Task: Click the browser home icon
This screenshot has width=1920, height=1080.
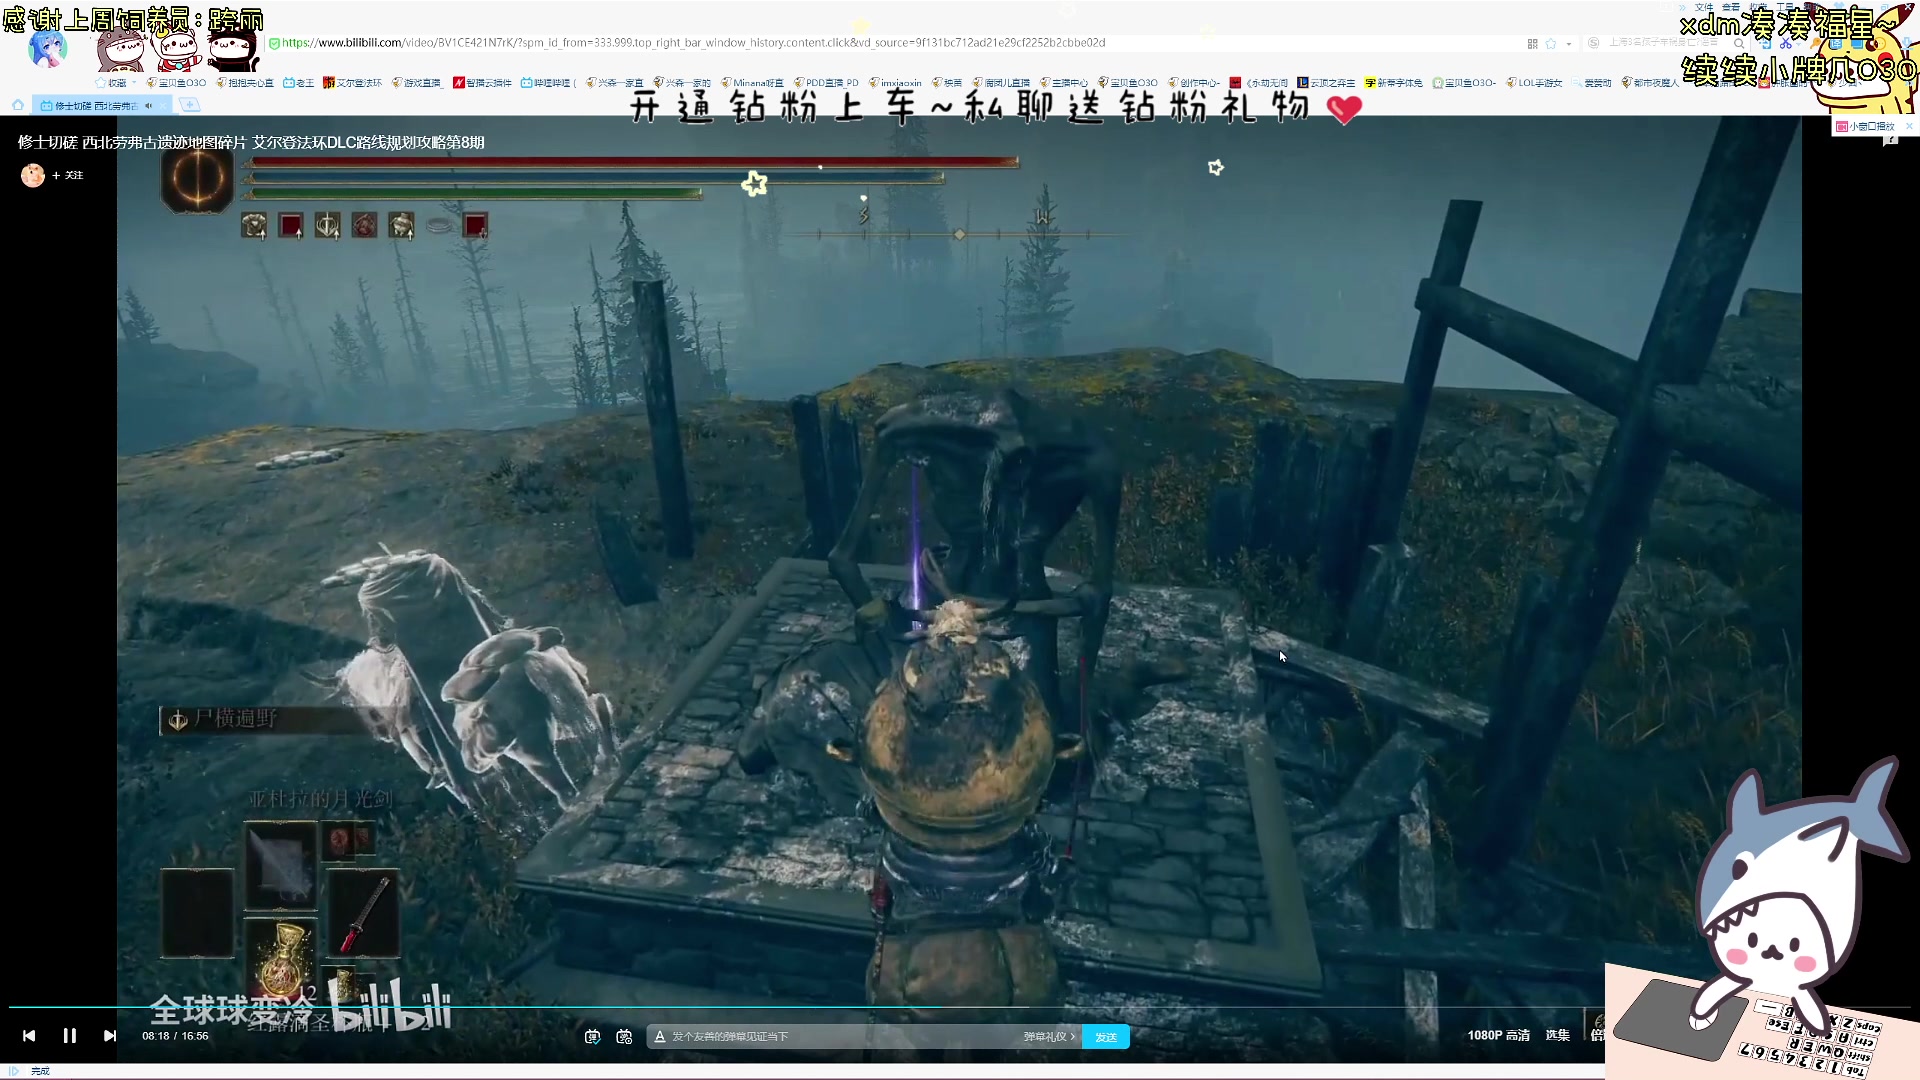Action: (x=17, y=105)
